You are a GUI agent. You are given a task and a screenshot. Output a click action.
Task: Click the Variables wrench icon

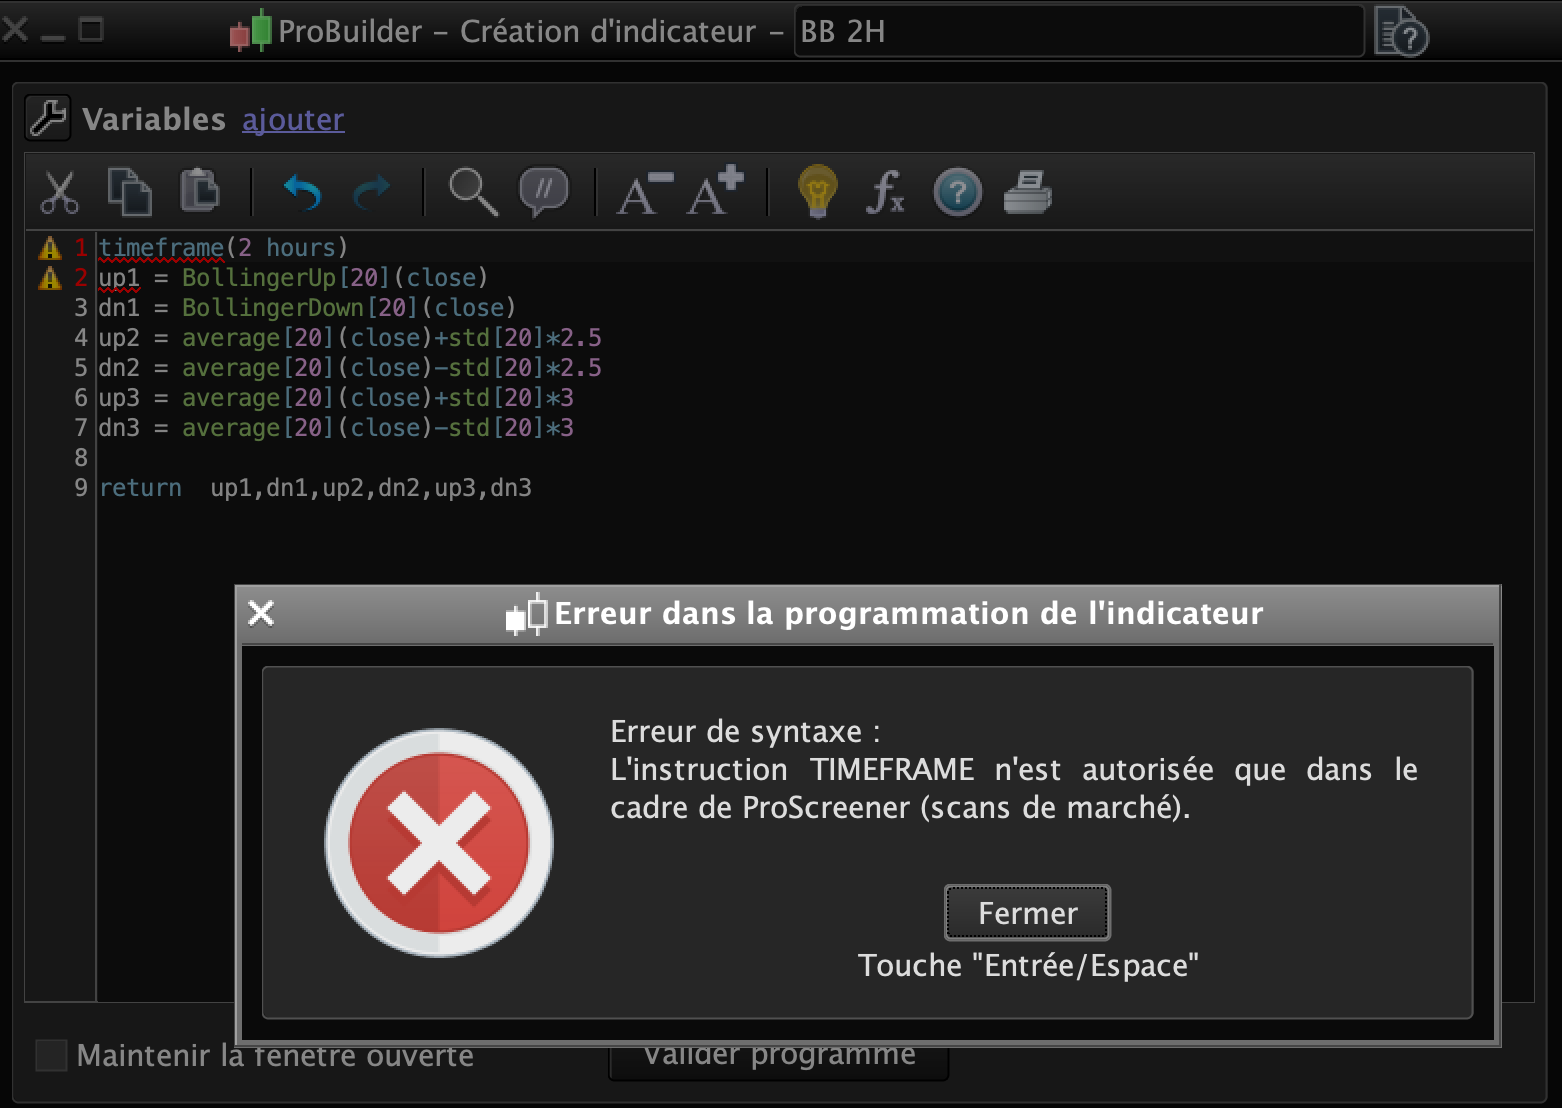[47, 119]
